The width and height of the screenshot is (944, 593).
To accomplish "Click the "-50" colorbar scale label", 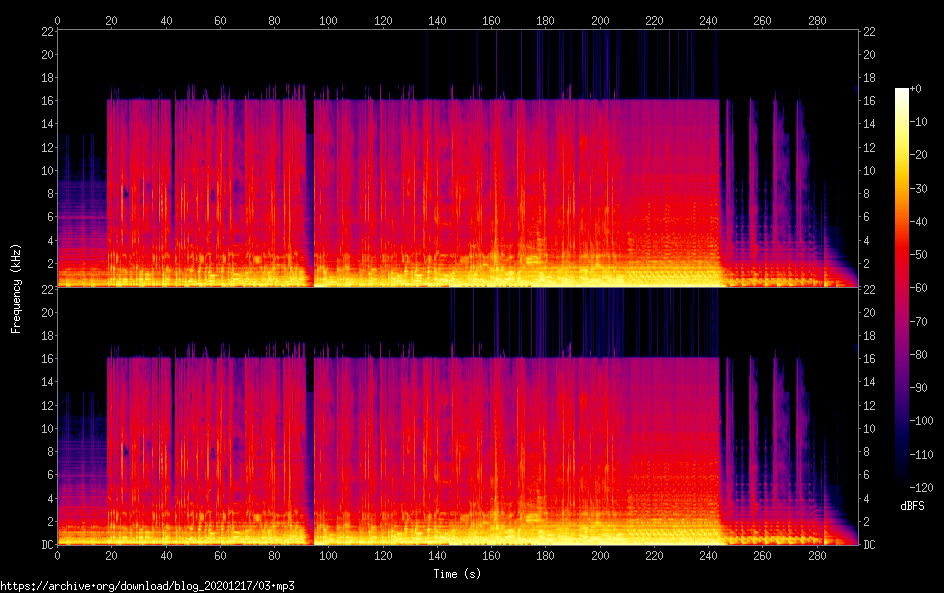I will [919, 255].
